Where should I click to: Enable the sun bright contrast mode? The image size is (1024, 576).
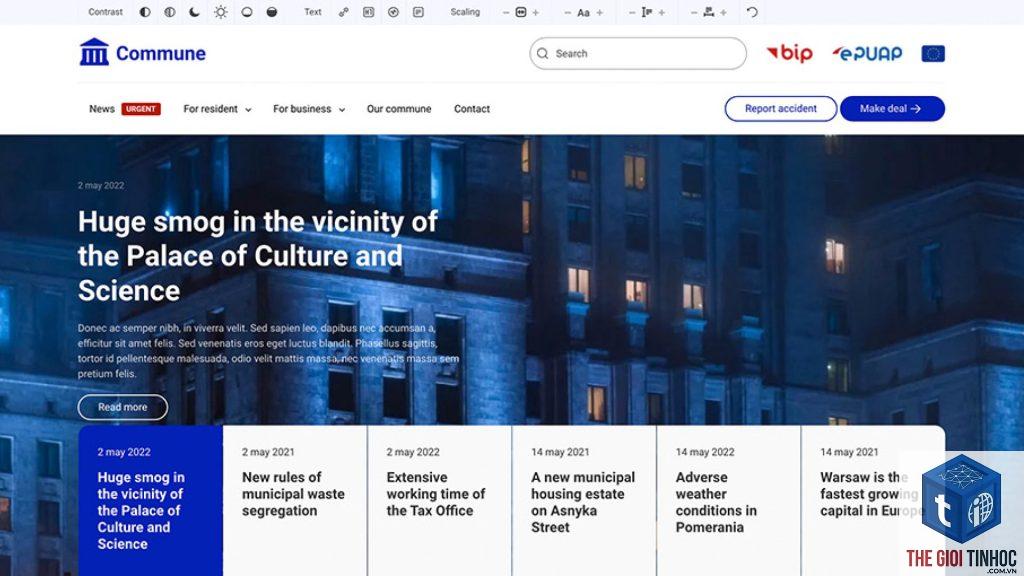point(221,12)
